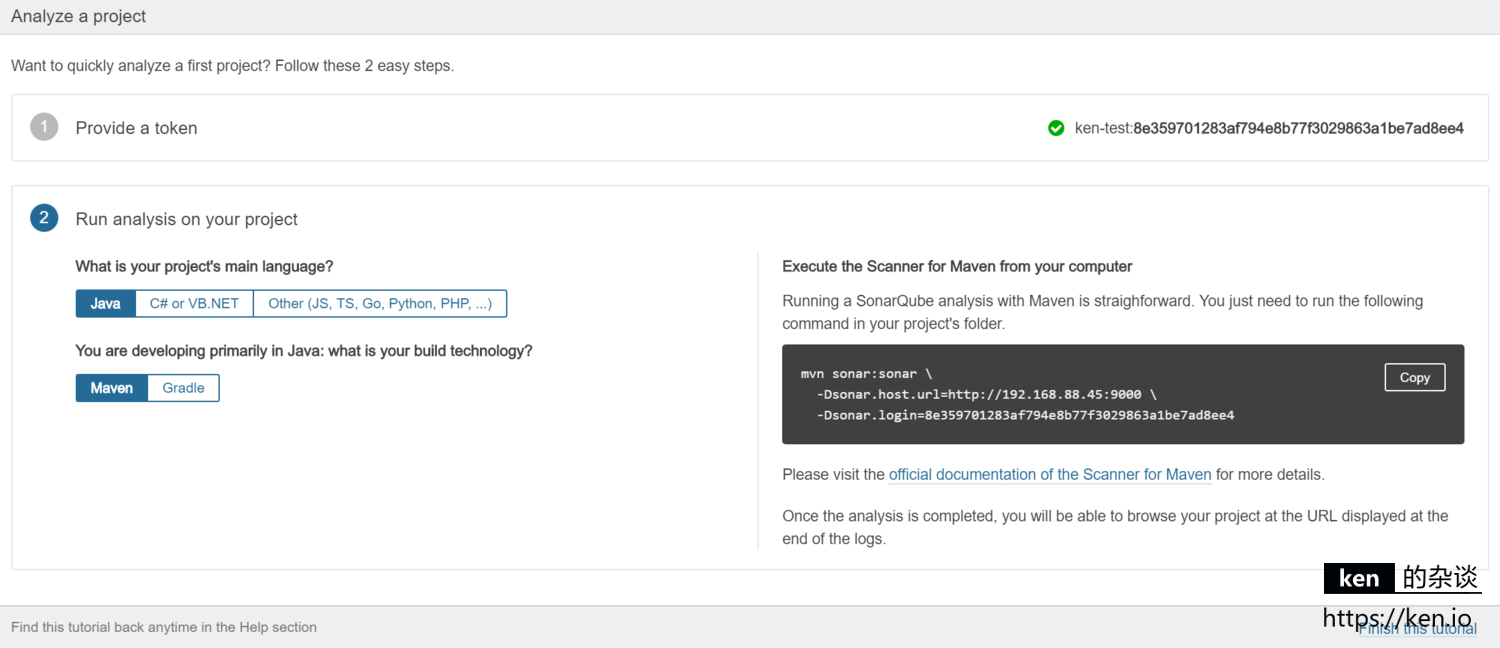The image size is (1500, 648).
Task: Click Finish this tutorial link
Action: tap(1418, 628)
